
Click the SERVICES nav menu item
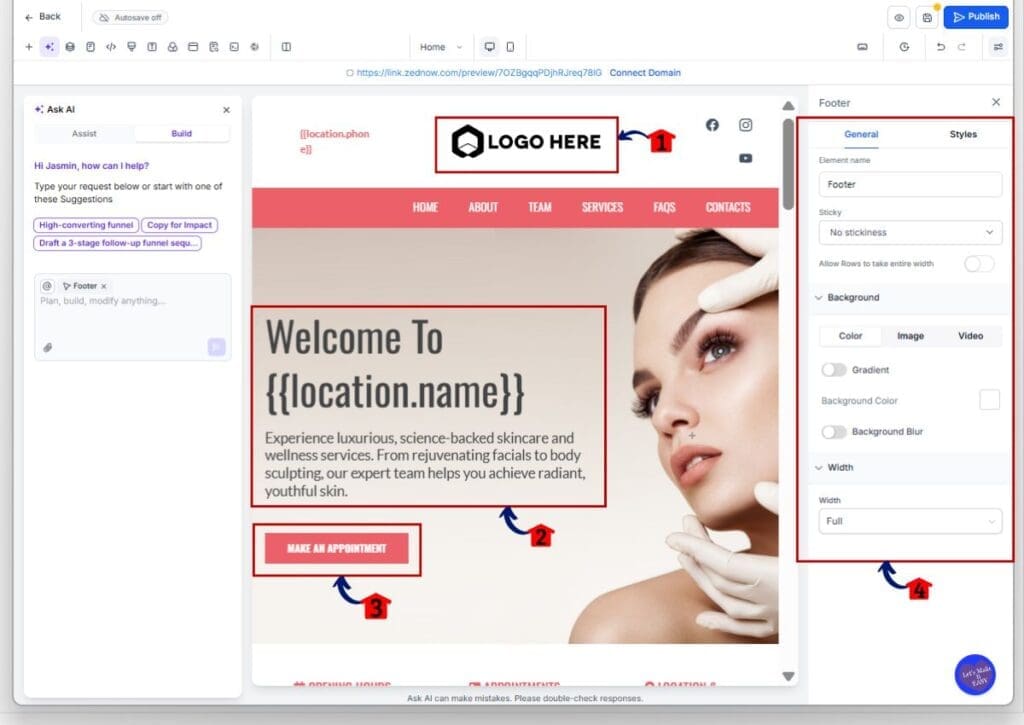point(602,207)
